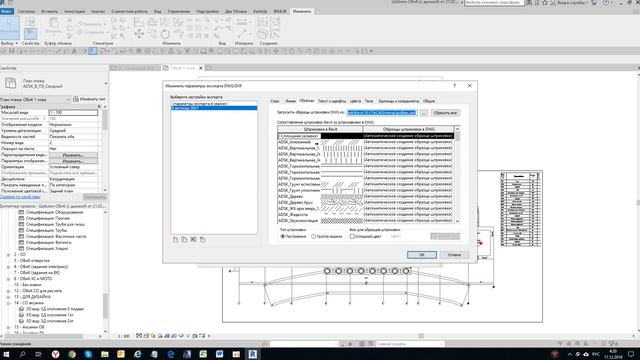Open Skype from the Windows taskbar
Image resolution: width=640 pixels, height=360 pixels.
pos(88,354)
